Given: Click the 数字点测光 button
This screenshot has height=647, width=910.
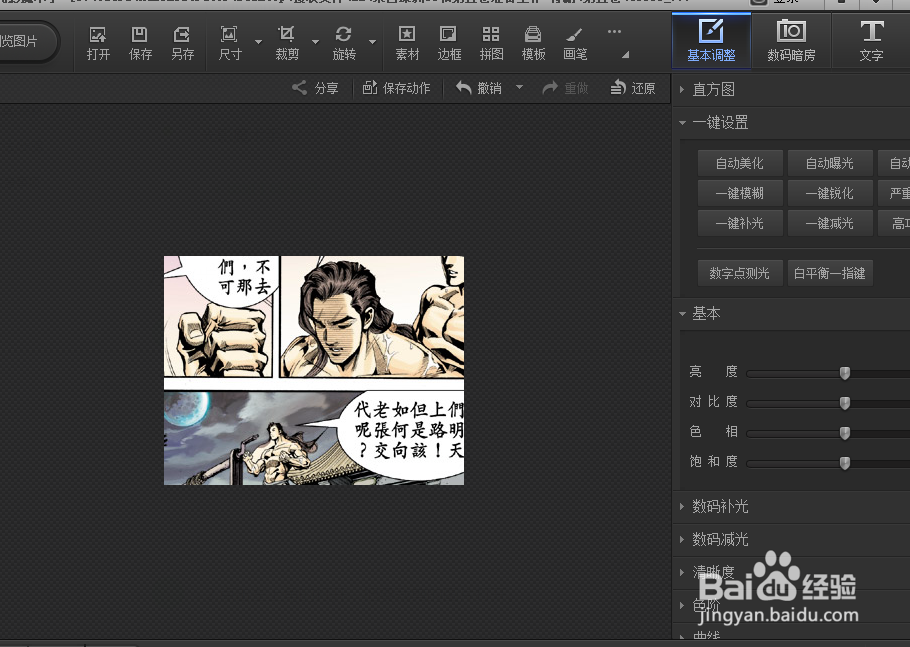Looking at the screenshot, I should [x=740, y=273].
